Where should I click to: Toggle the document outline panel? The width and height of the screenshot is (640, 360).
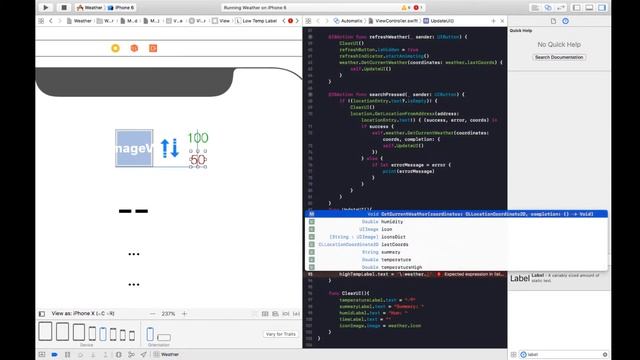click(42, 314)
